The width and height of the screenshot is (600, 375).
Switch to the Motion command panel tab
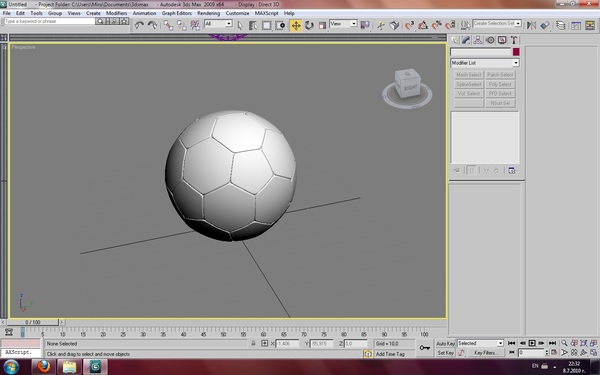(490, 40)
